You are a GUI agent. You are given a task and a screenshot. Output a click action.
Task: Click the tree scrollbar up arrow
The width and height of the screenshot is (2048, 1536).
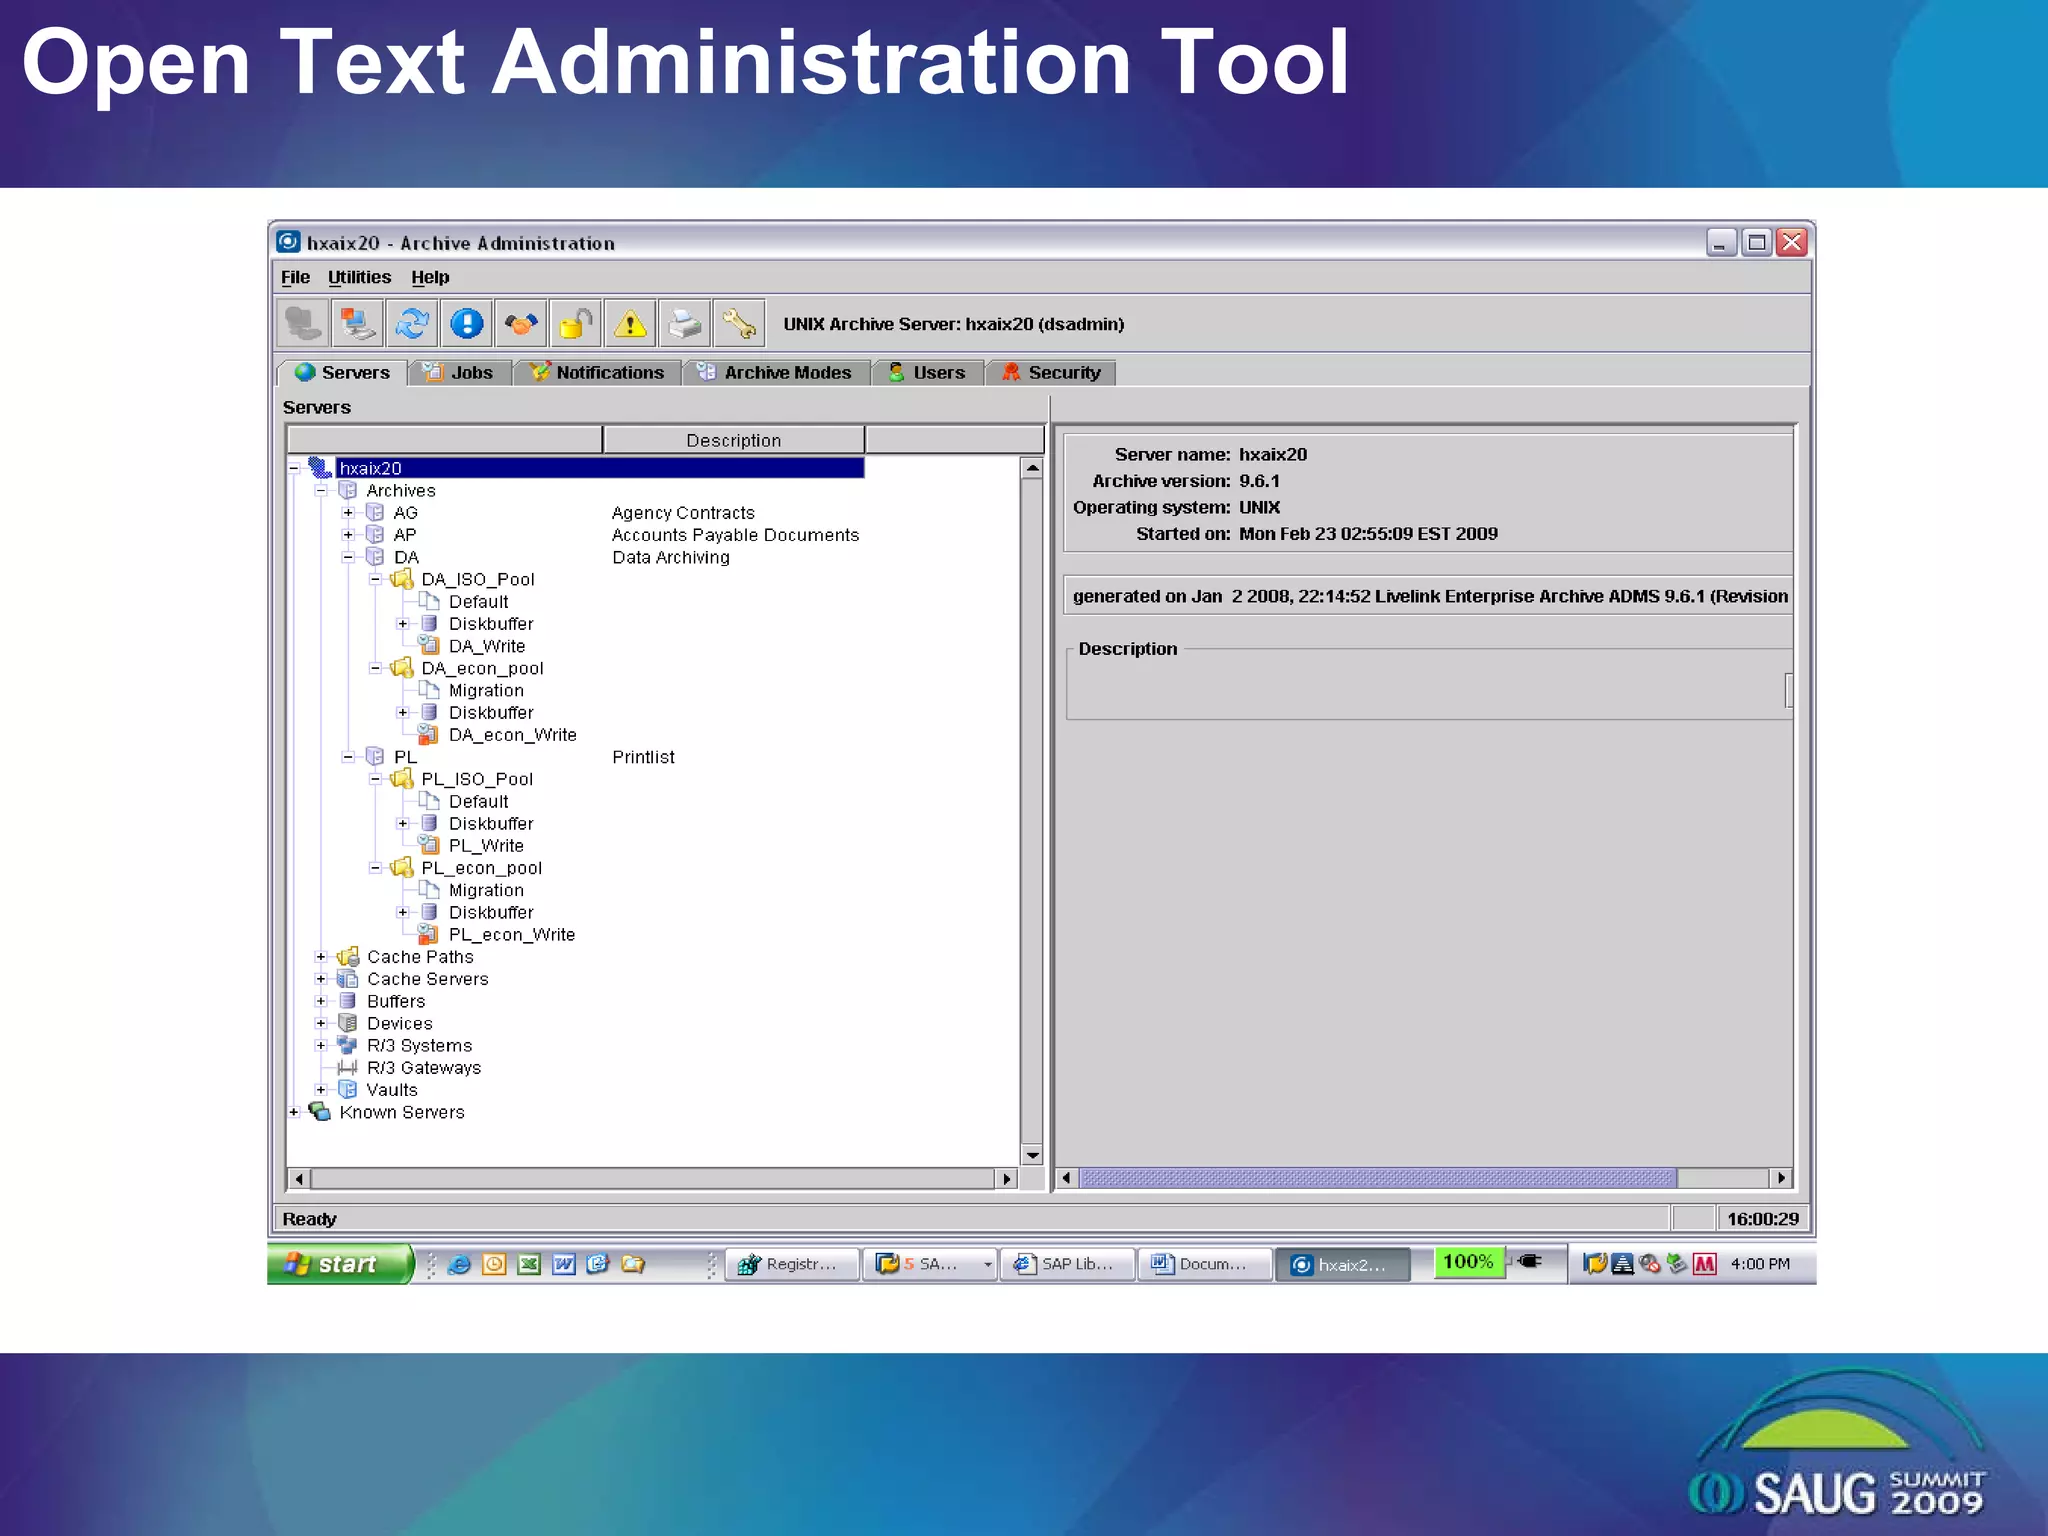click(1032, 468)
